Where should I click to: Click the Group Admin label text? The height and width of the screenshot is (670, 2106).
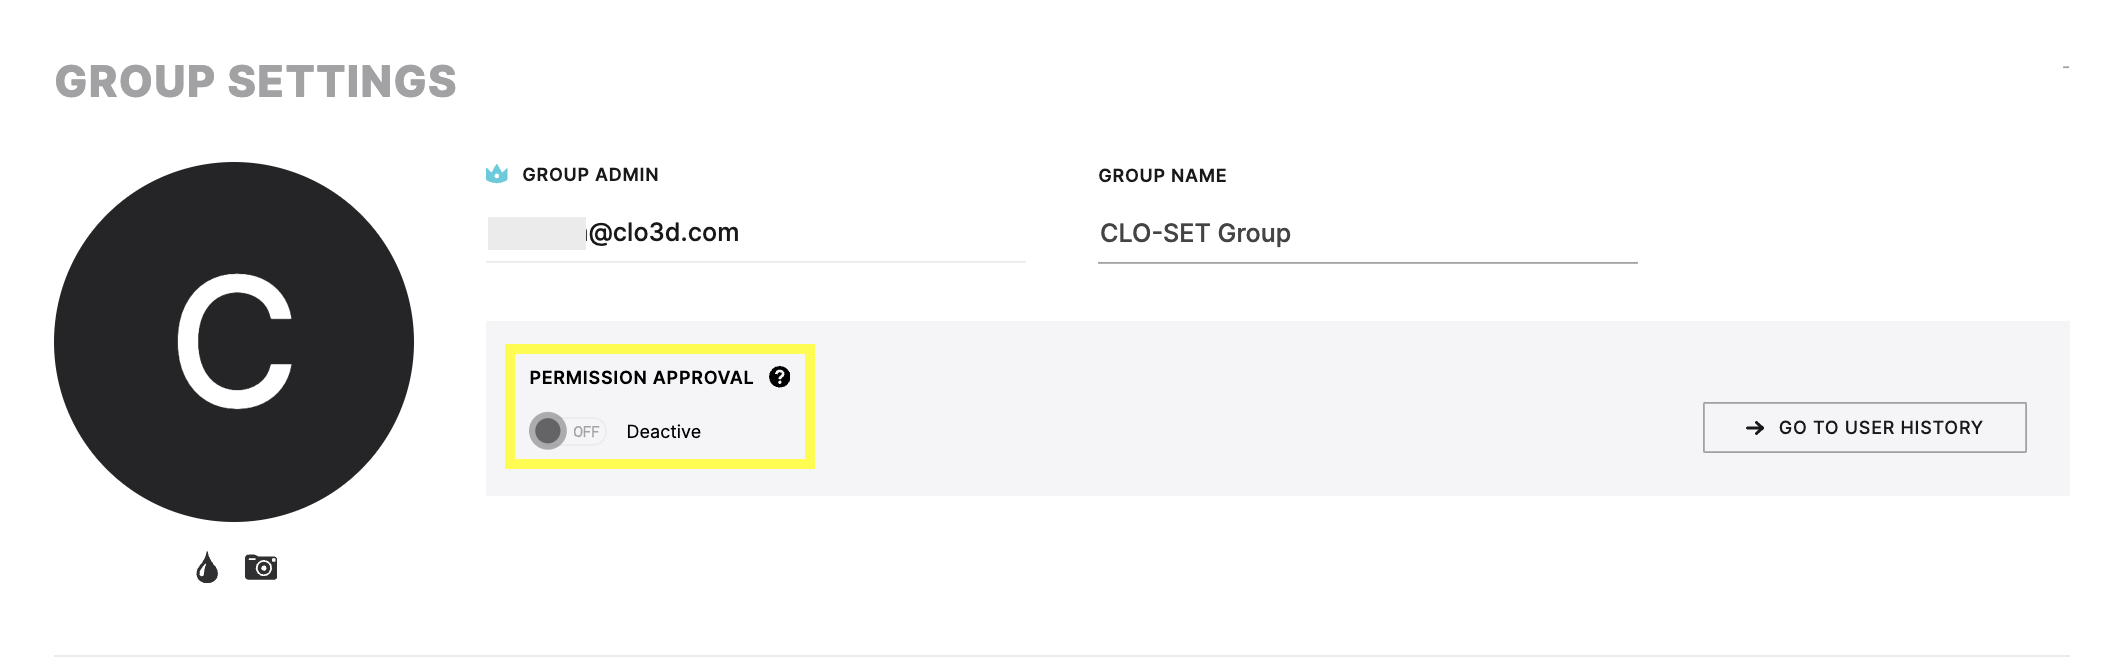click(x=590, y=175)
